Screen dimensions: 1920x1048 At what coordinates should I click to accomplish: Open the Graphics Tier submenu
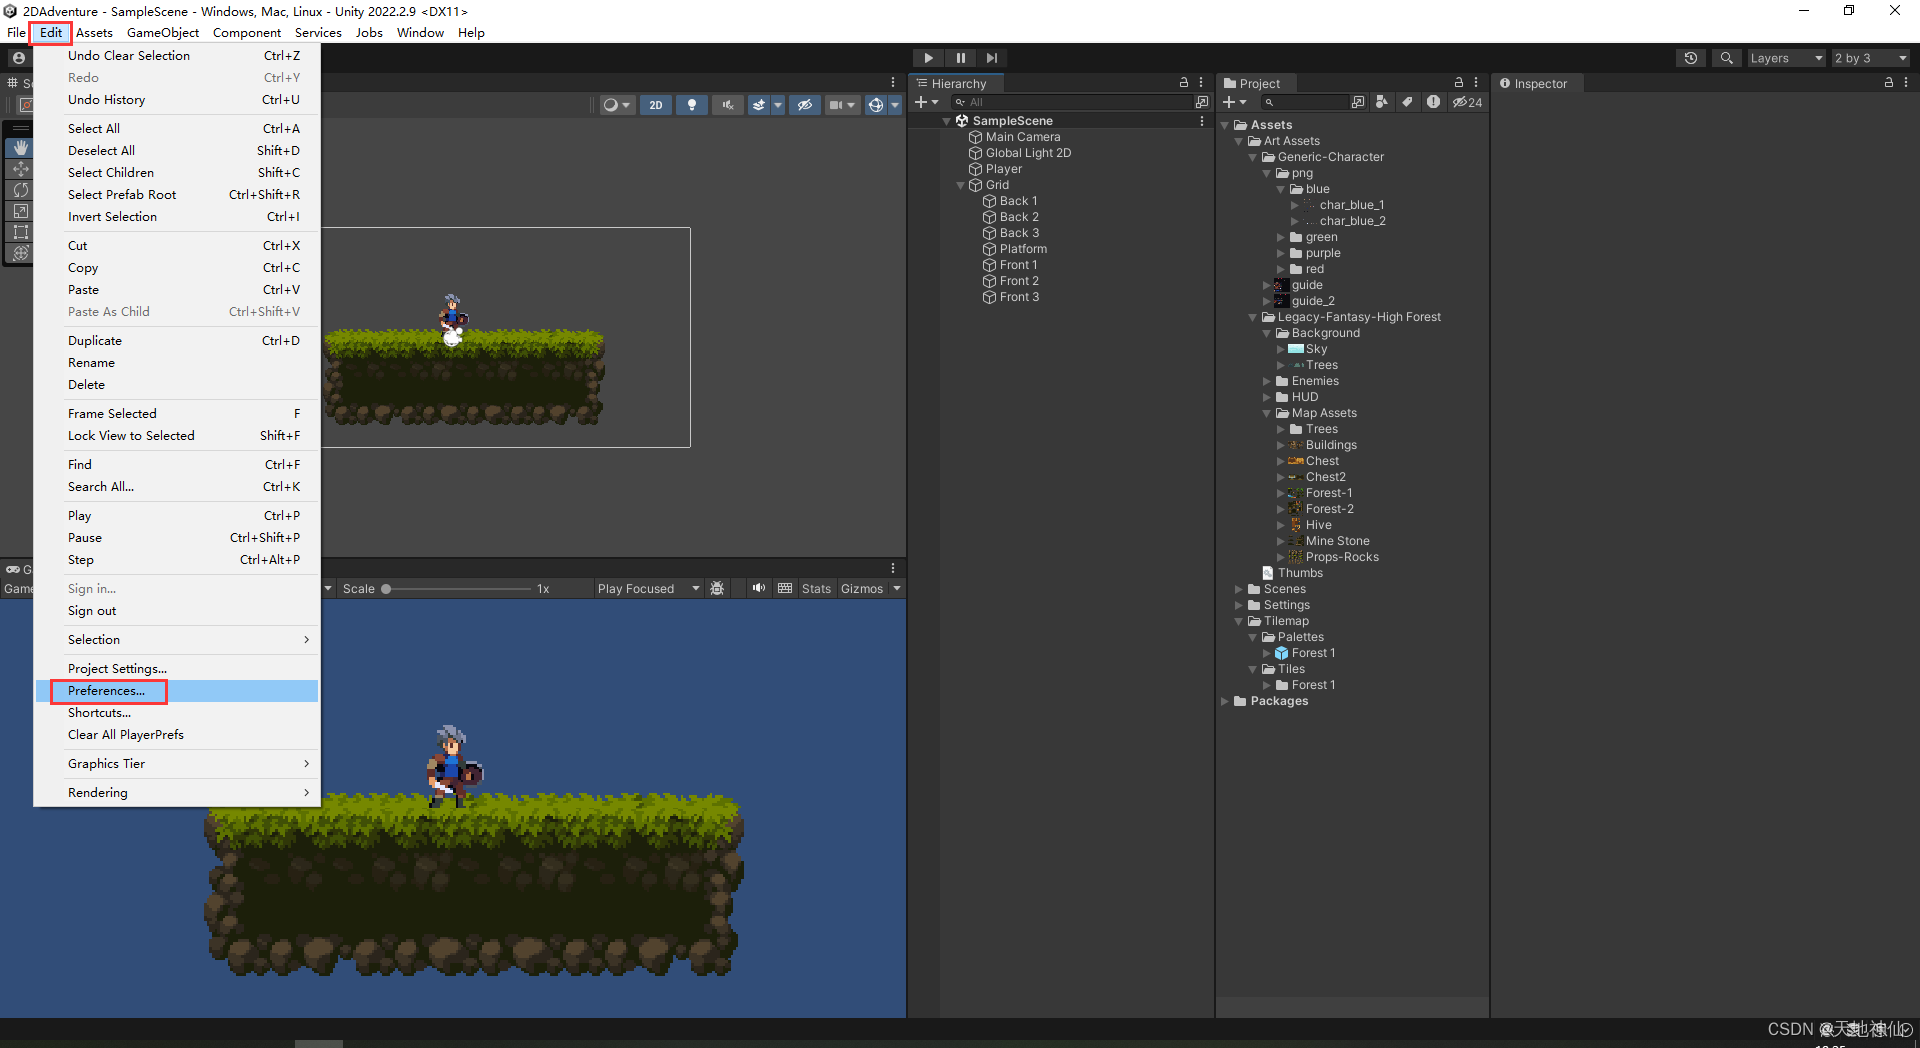tap(177, 764)
